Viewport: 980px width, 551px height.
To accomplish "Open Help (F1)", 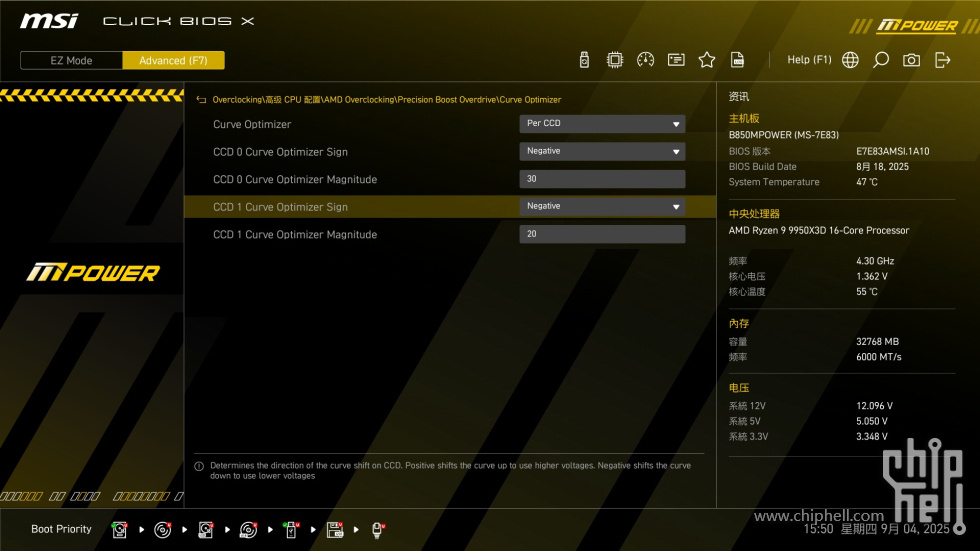I will point(809,60).
